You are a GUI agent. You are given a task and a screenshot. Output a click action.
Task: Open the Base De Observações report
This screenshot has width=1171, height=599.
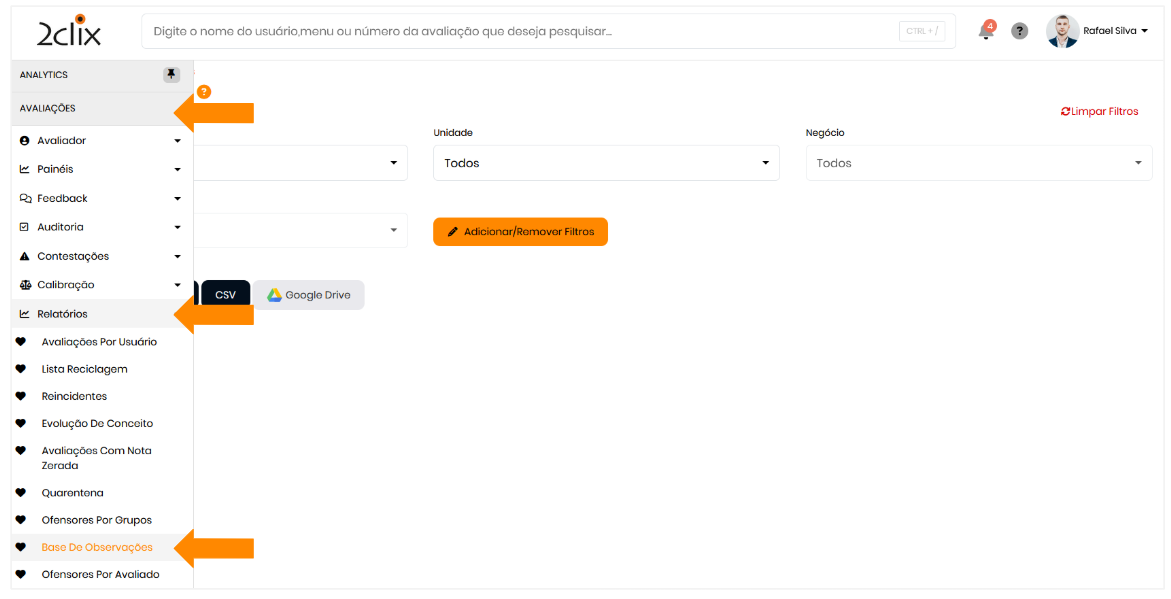pyautogui.click(x=97, y=547)
